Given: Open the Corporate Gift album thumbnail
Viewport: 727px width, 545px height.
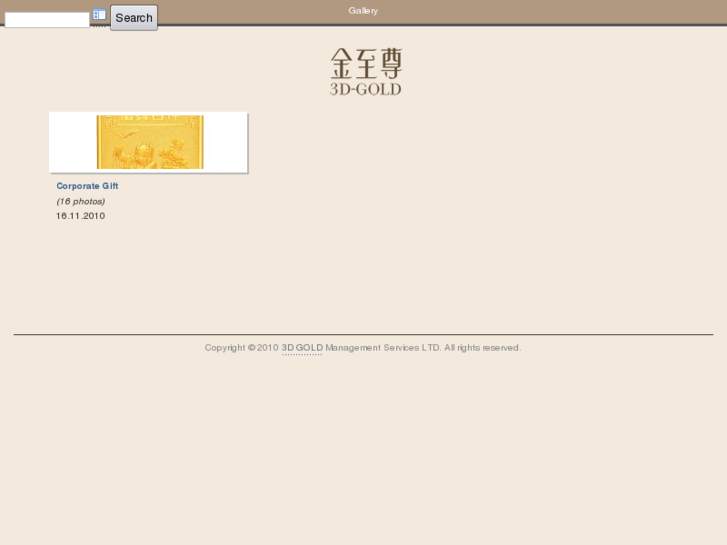Looking at the screenshot, I should click(149, 142).
